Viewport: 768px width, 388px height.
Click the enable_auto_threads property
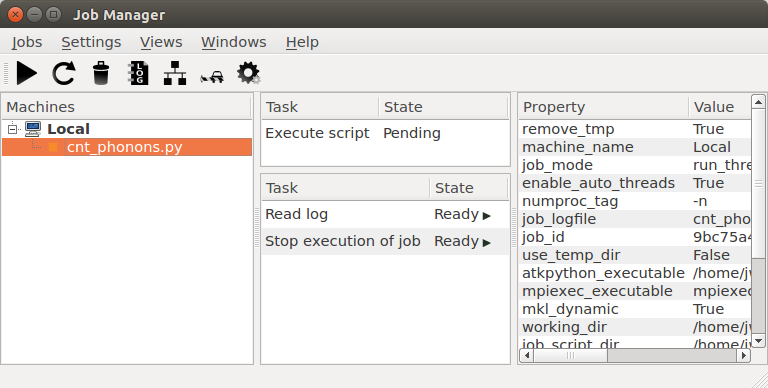tap(599, 183)
